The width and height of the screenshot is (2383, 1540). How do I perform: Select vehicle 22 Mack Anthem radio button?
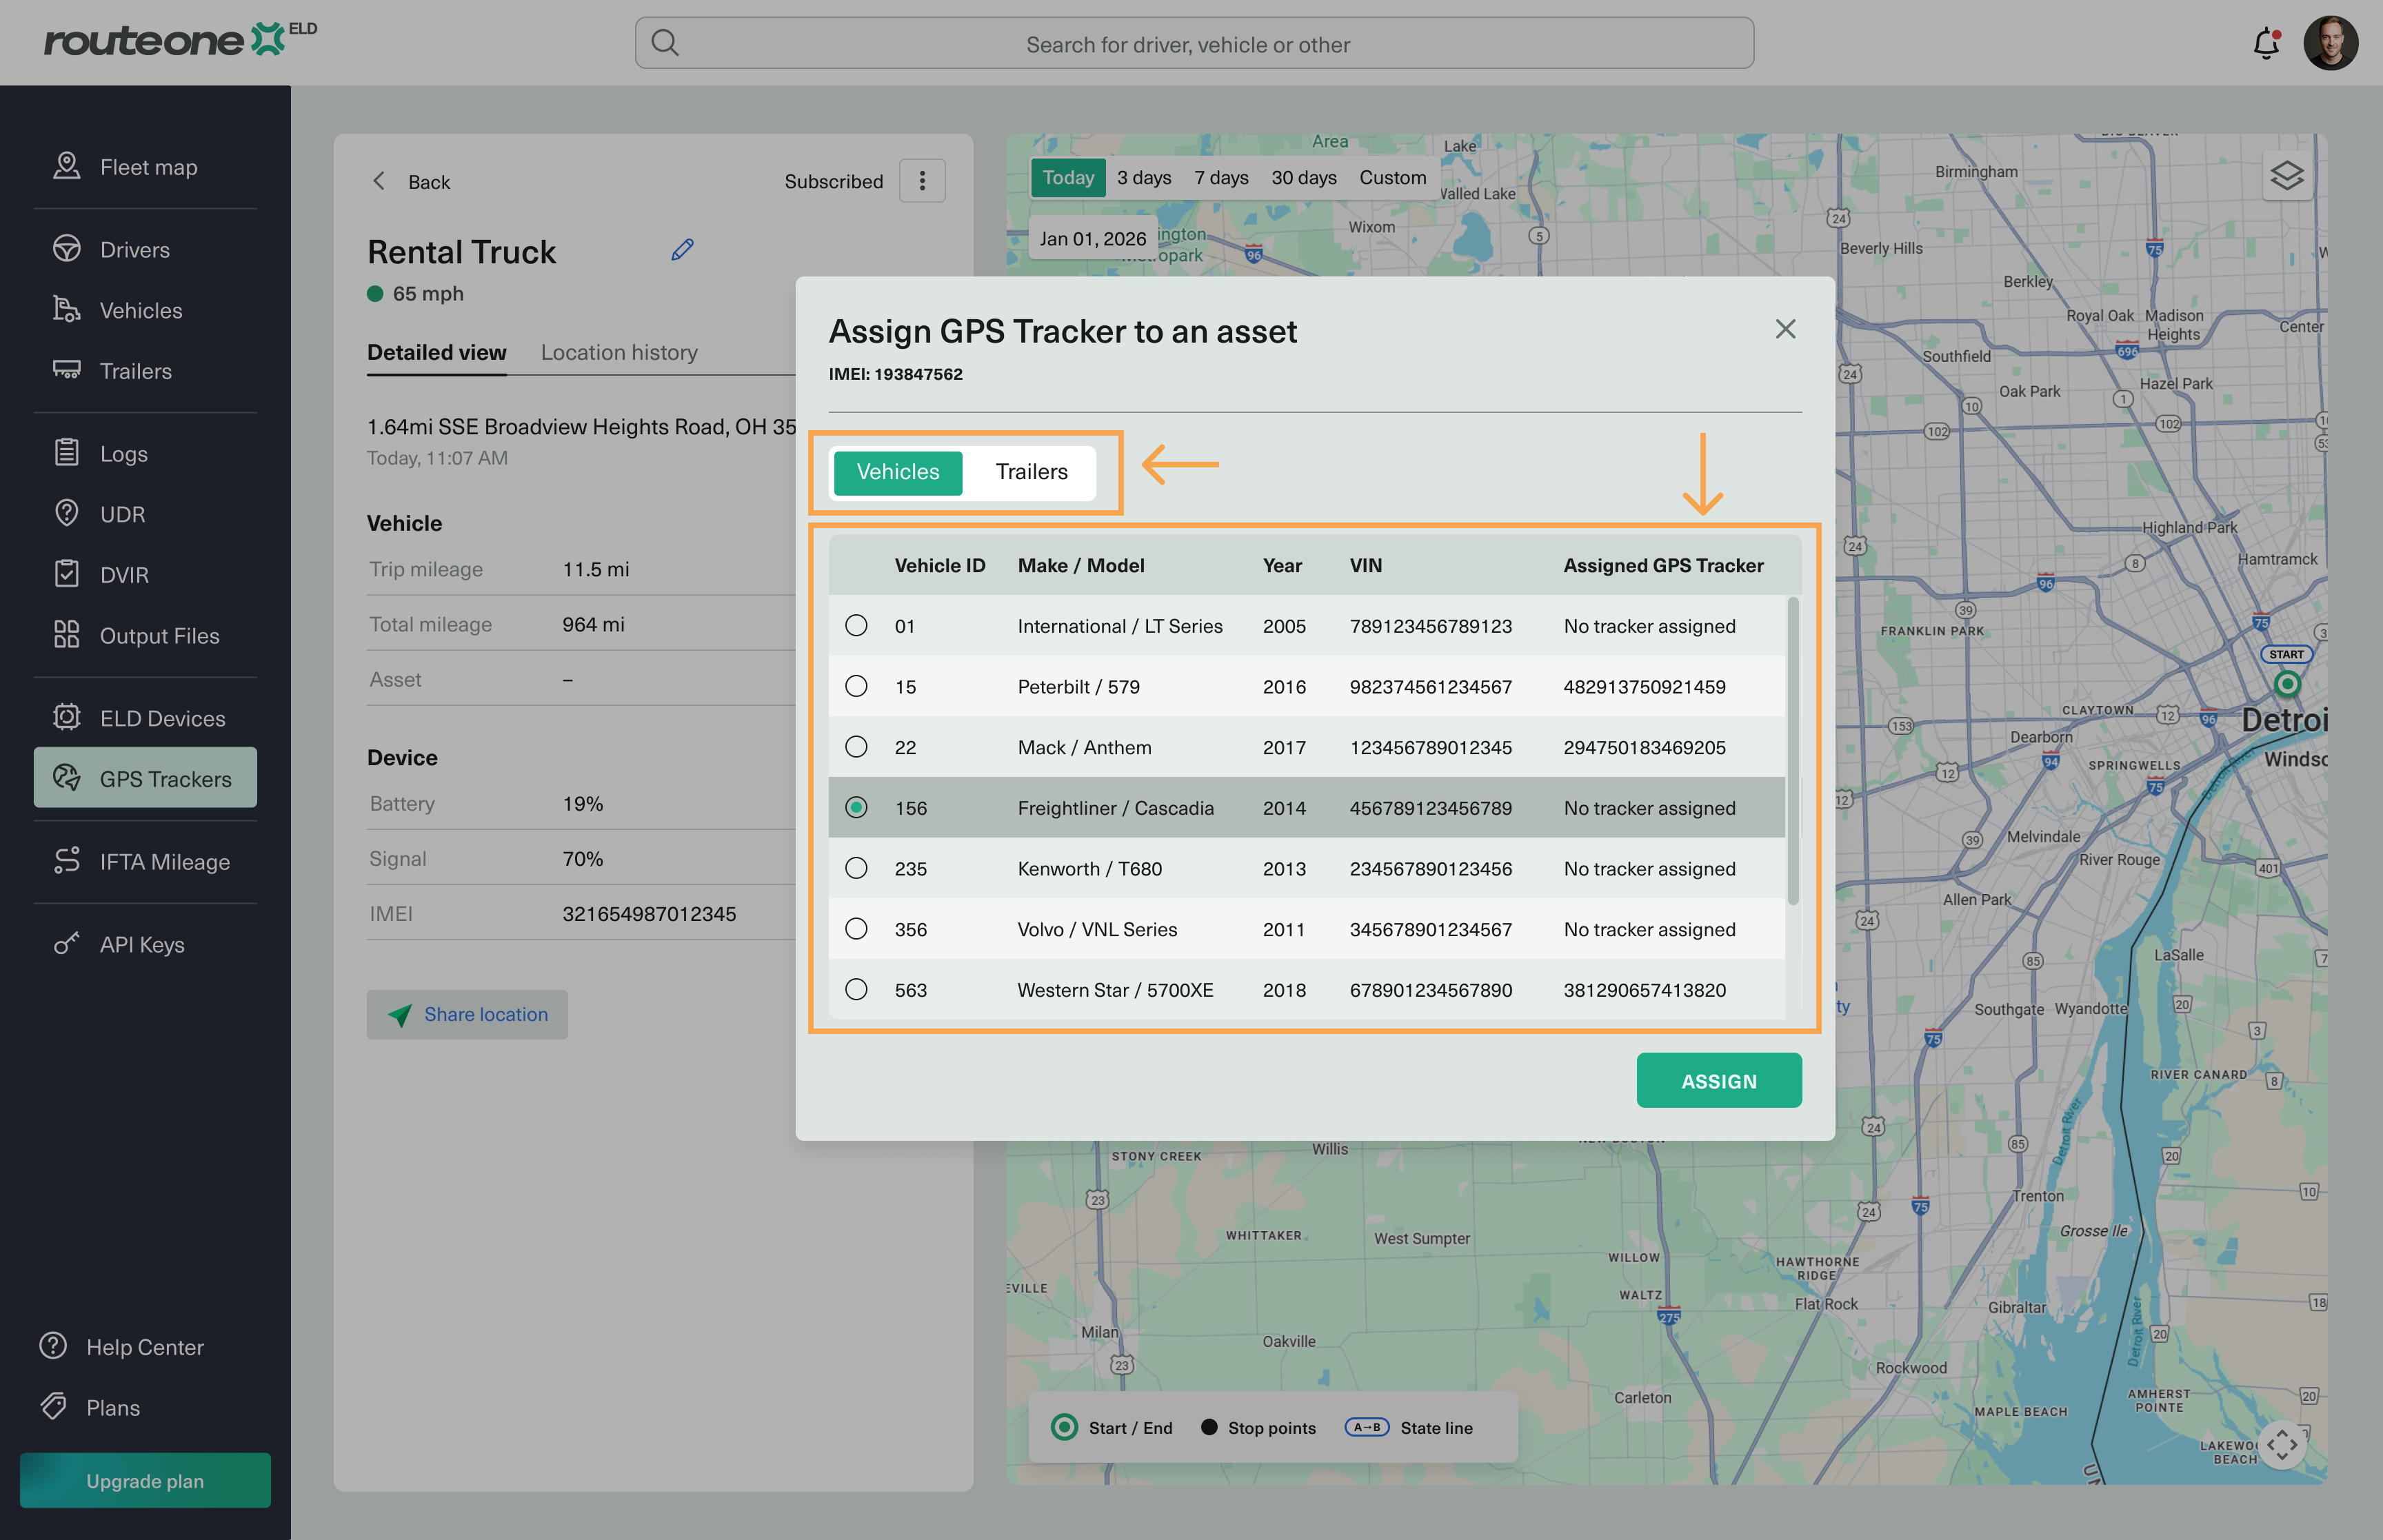(x=856, y=747)
